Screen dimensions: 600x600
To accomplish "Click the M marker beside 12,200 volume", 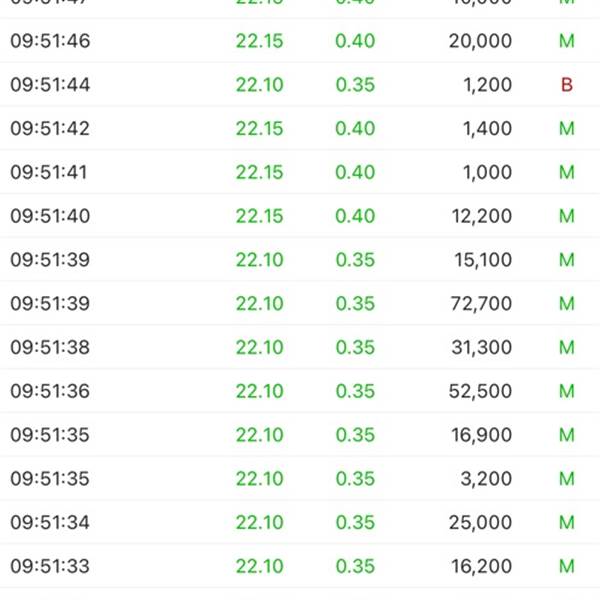I will pos(567,216).
